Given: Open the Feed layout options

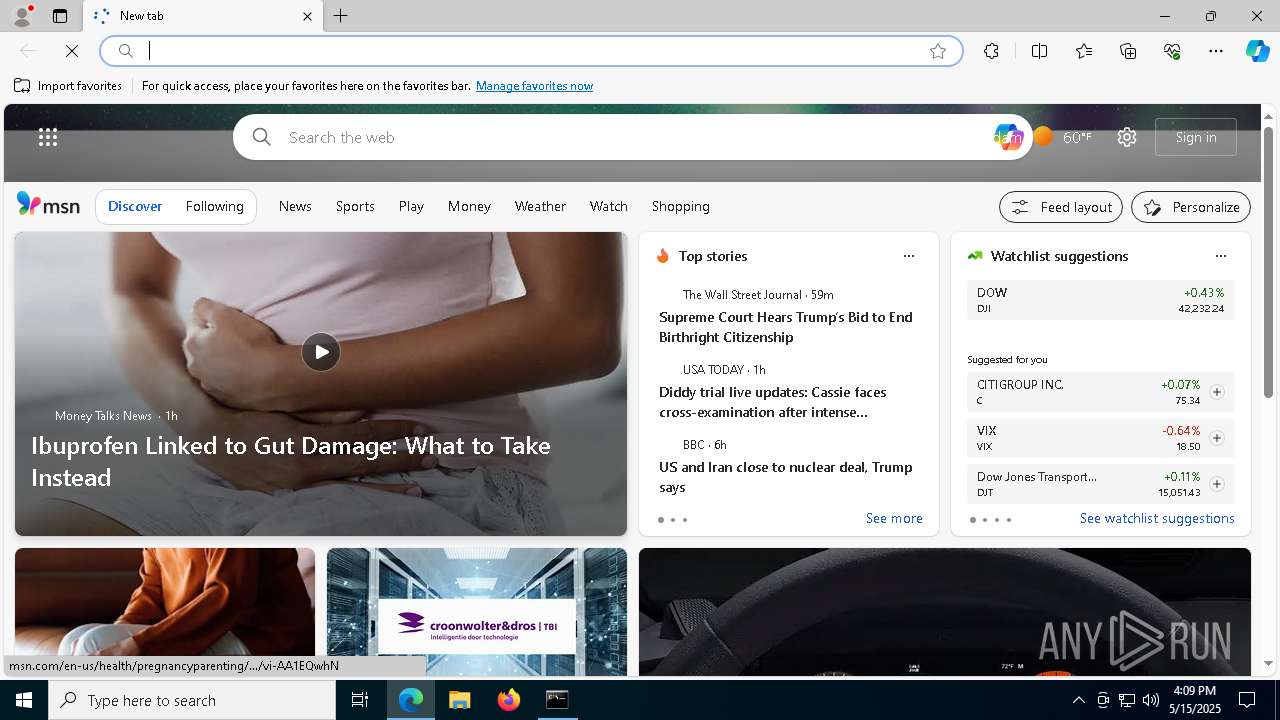Looking at the screenshot, I should (x=1061, y=207).
